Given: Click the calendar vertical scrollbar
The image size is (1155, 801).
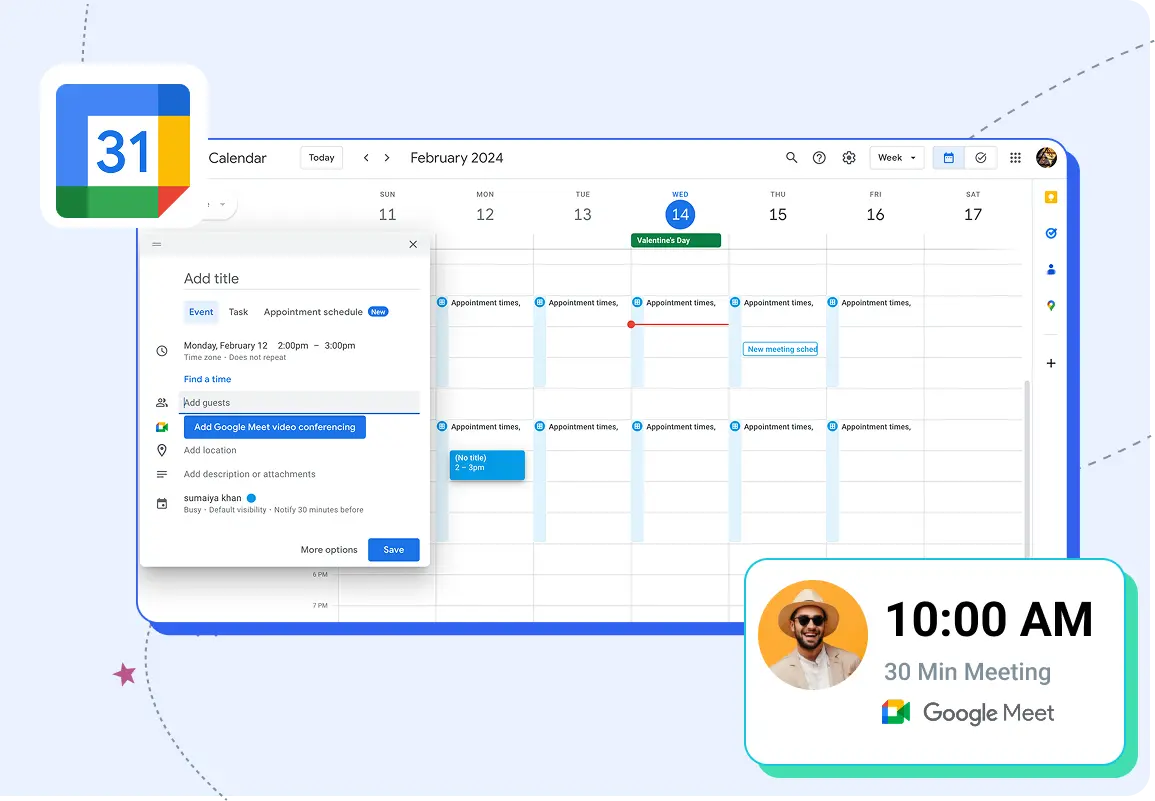Looking at the screenshot, I should click(1026, 468).
